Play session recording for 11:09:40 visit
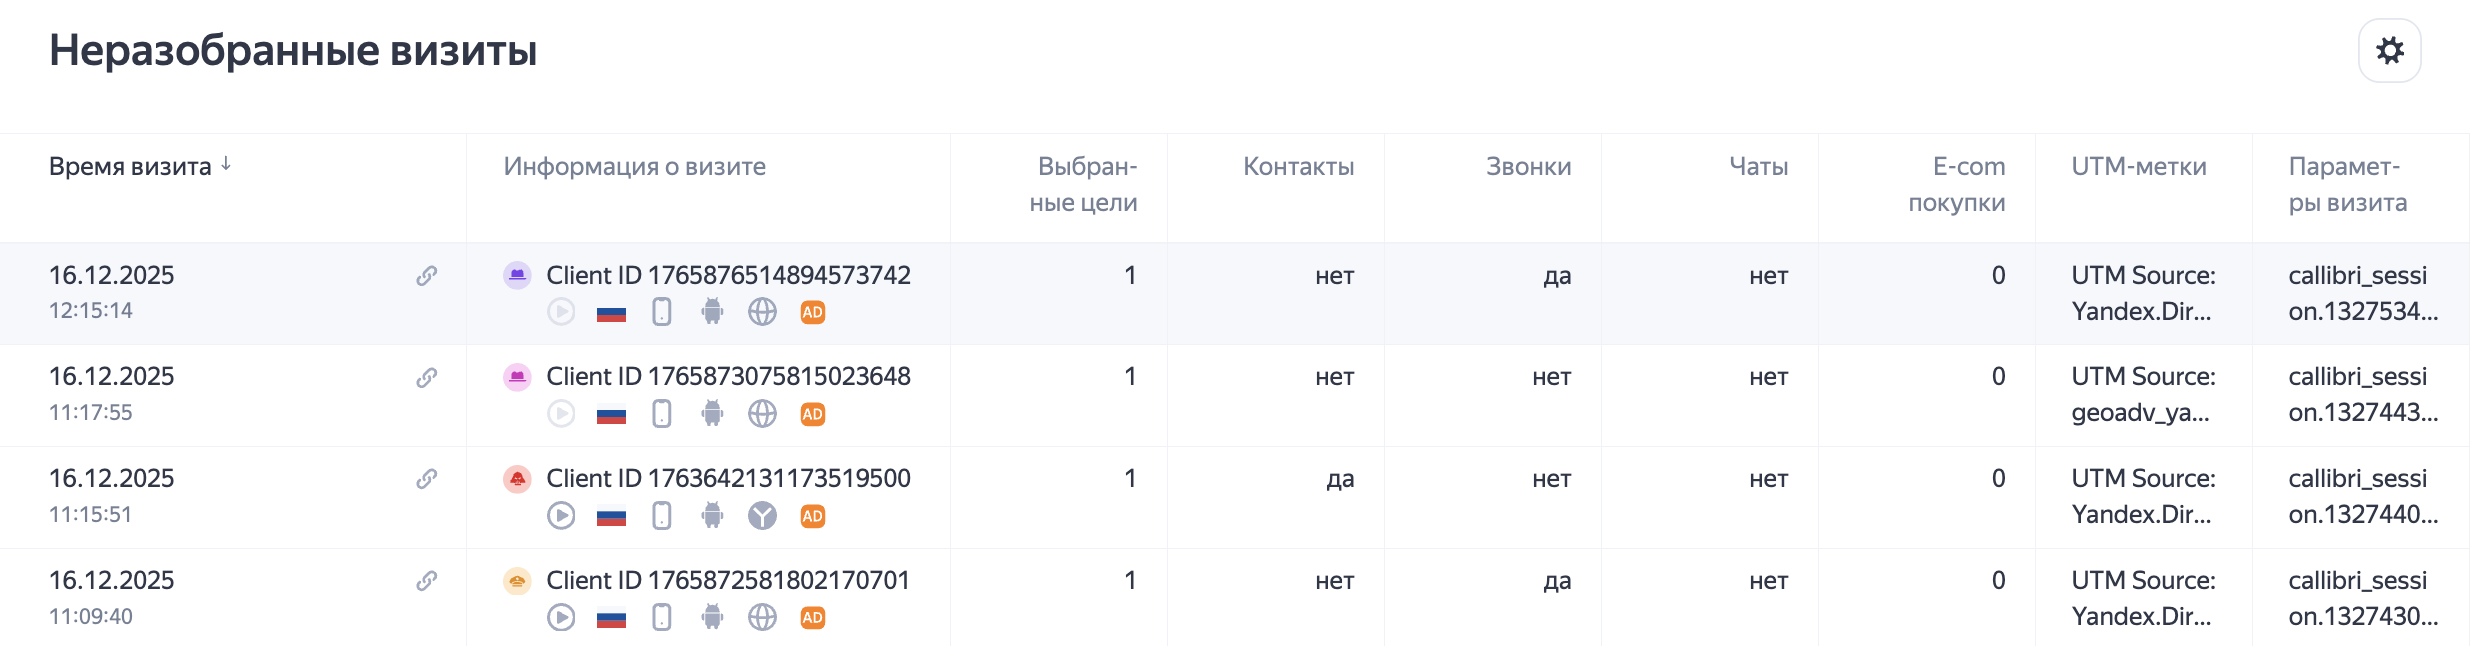 [561, 618]
